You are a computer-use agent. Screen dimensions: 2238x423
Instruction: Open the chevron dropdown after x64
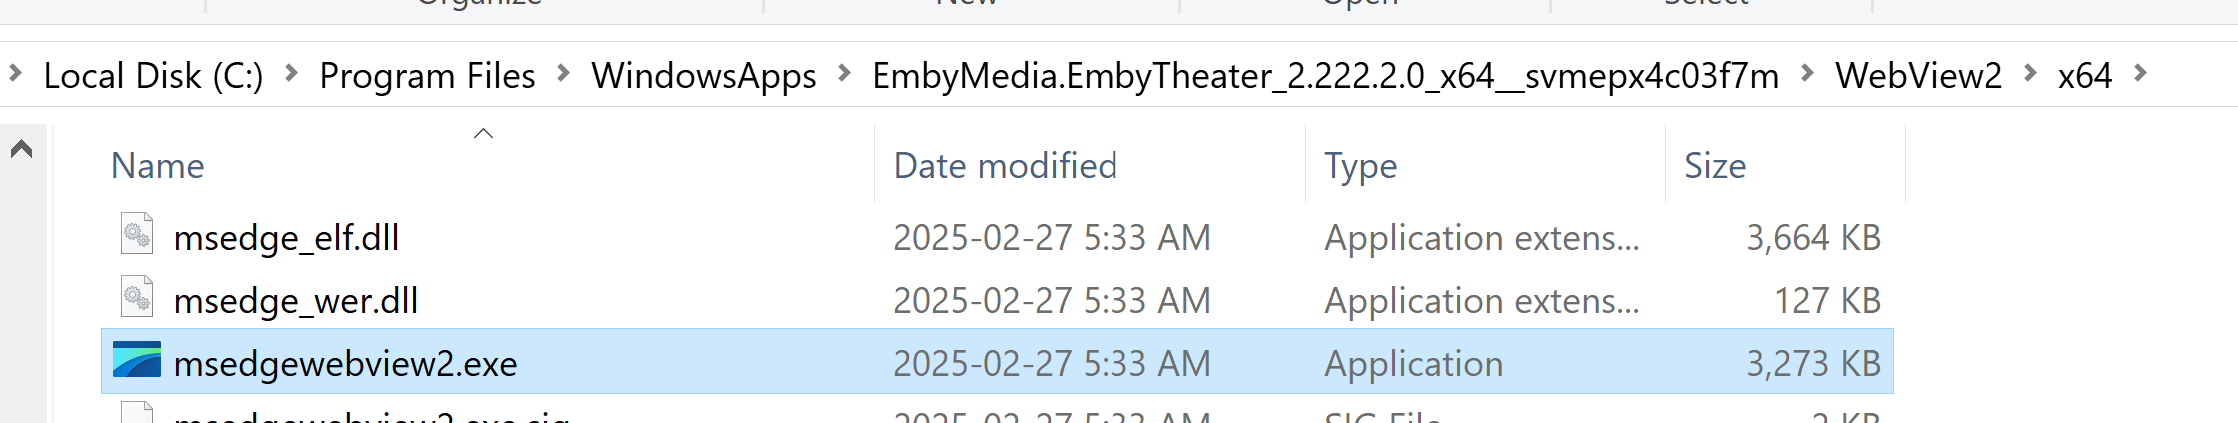click(2141, 74)
